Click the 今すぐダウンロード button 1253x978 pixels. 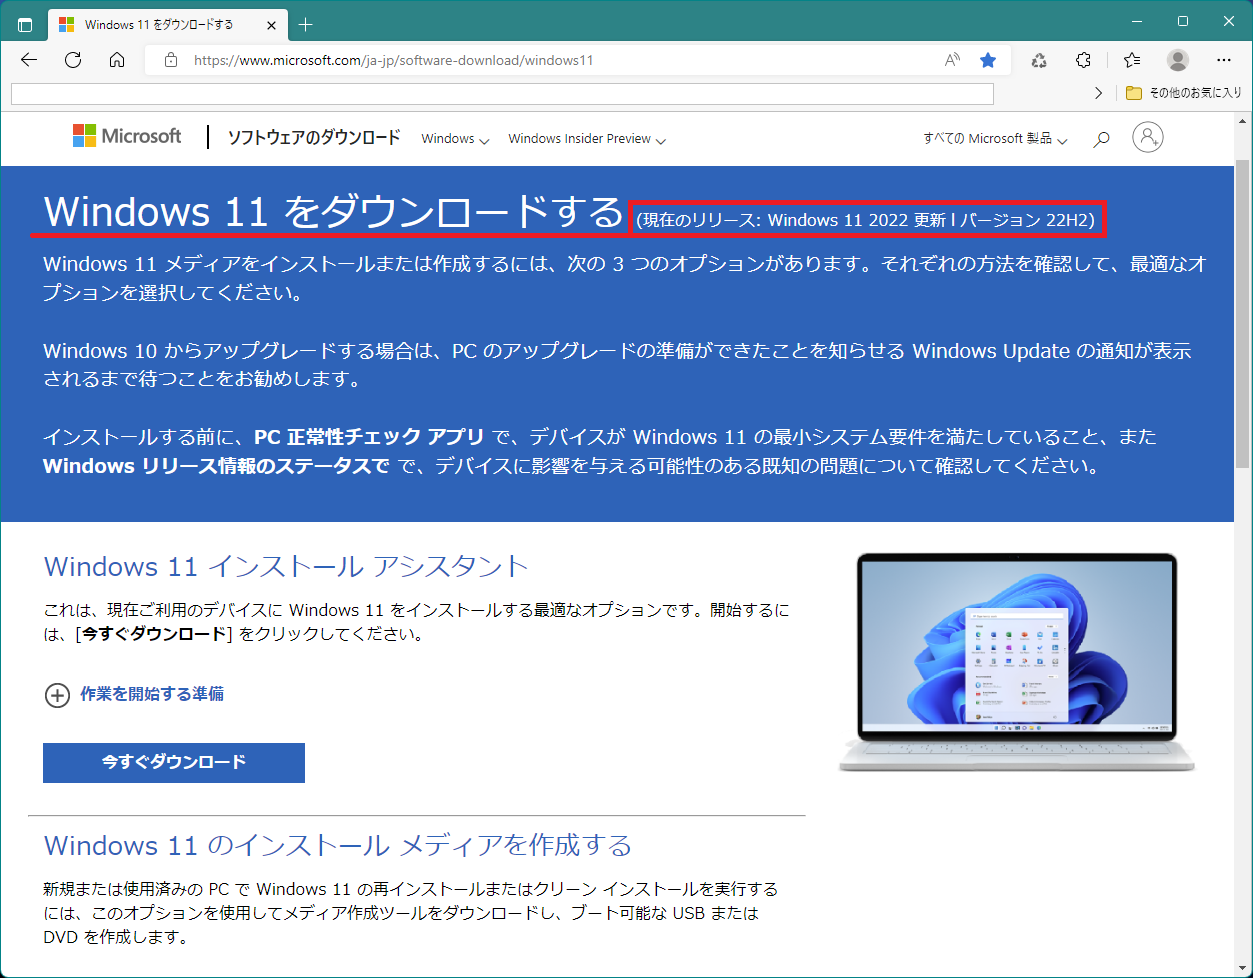(x=173, y=762)
